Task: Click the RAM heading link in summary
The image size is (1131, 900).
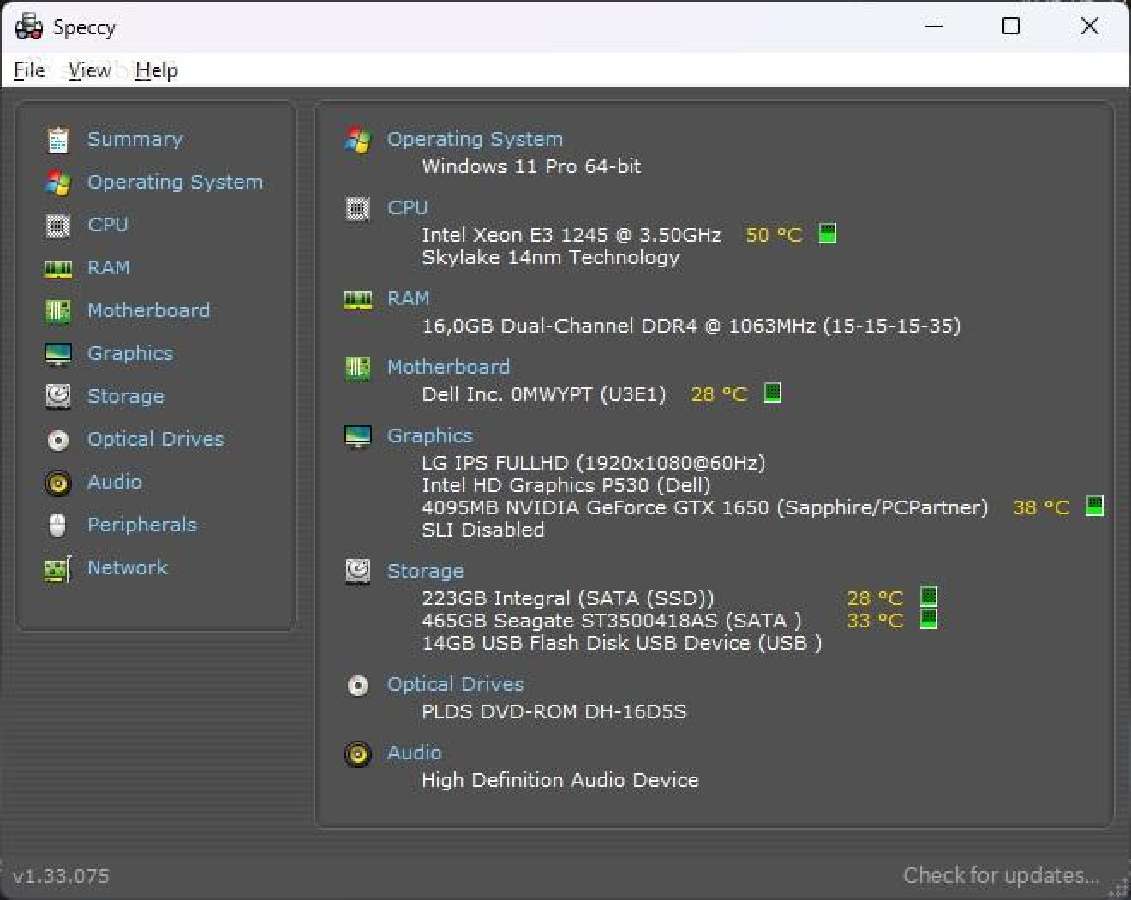Action: tap(408, 299)
